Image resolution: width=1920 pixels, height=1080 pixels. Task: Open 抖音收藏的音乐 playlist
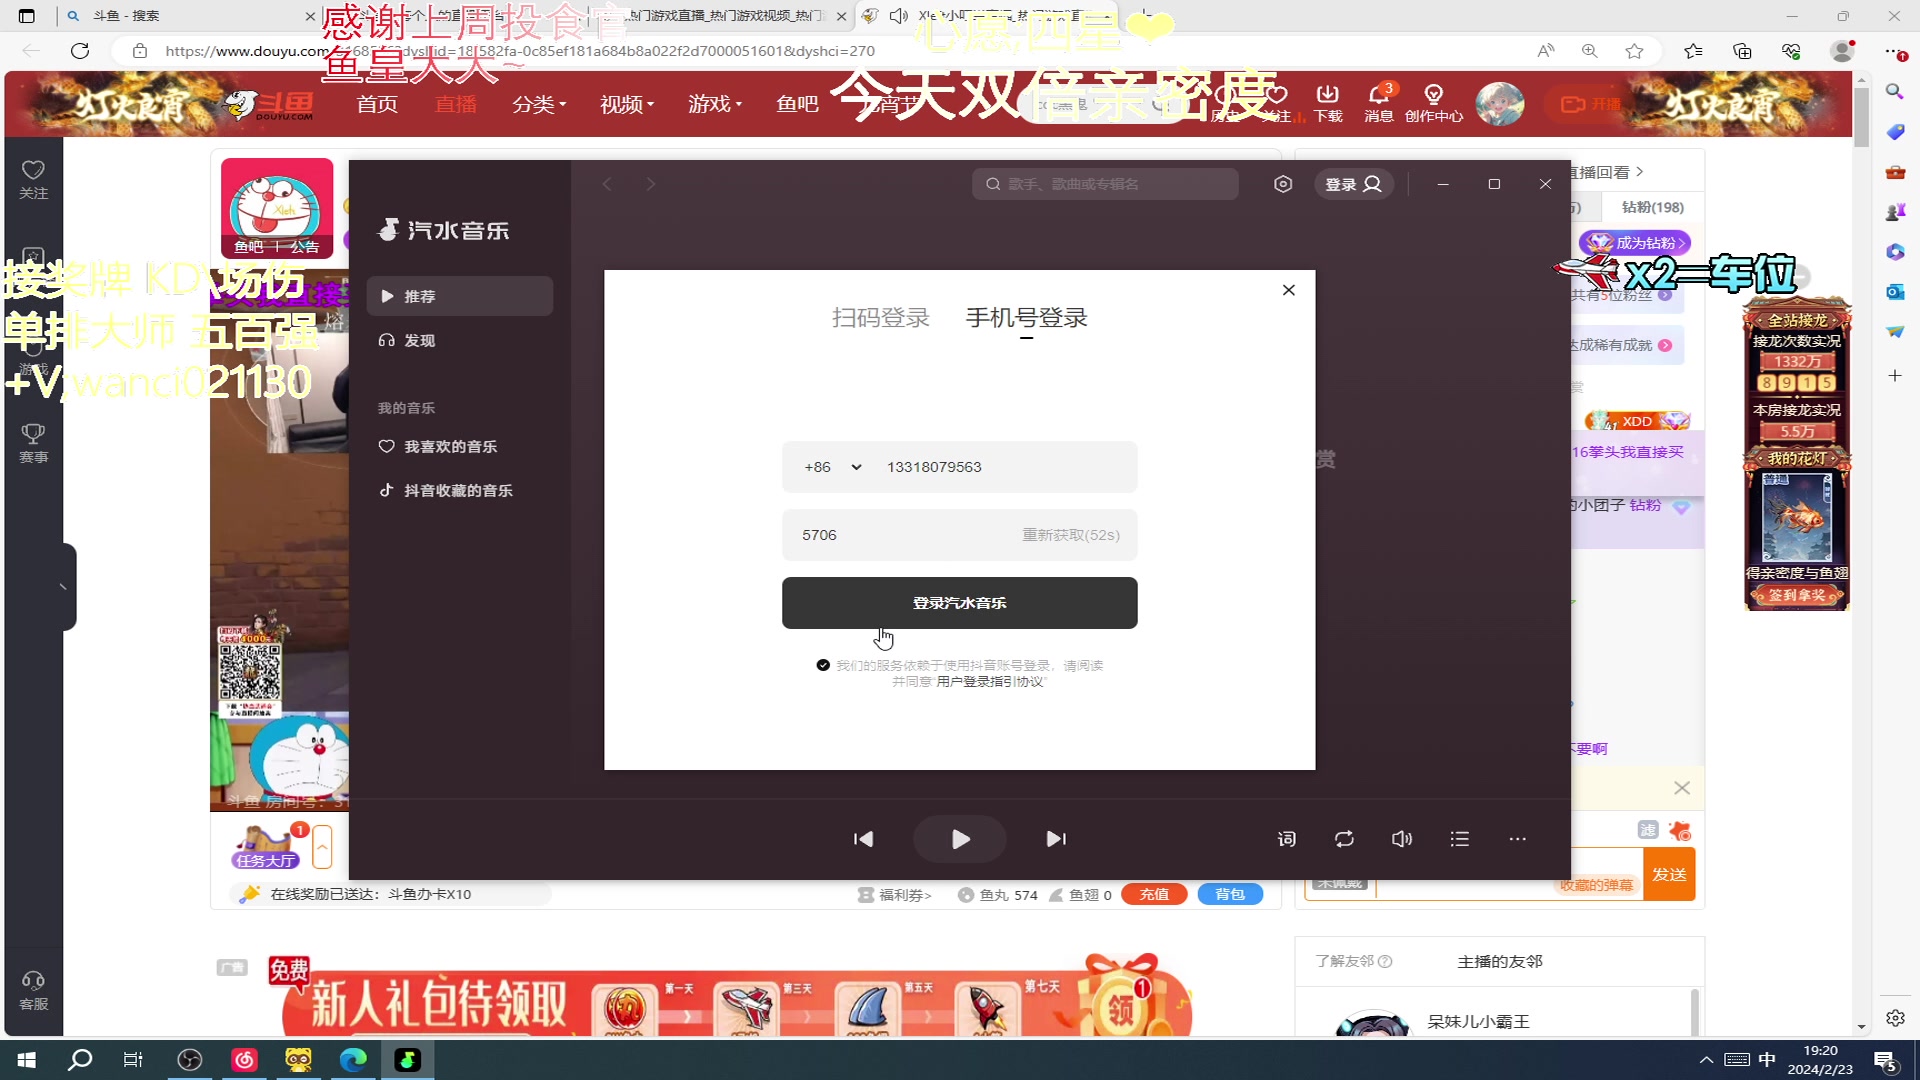[459, 490]
